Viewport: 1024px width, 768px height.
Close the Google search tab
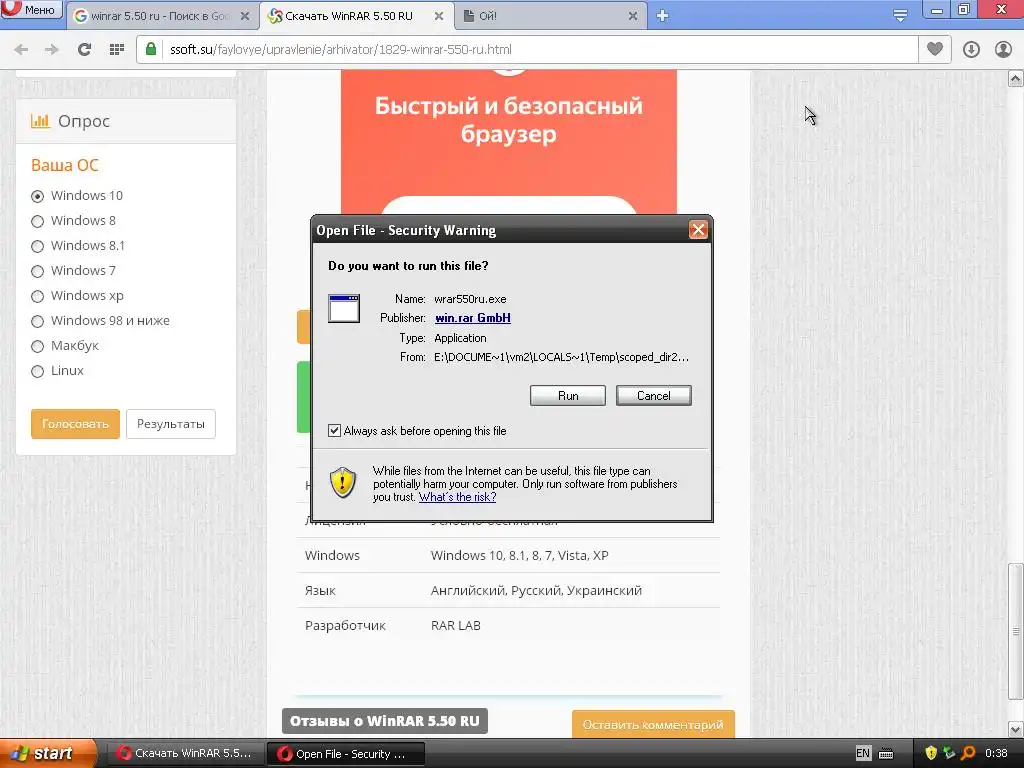pos(245,16)
